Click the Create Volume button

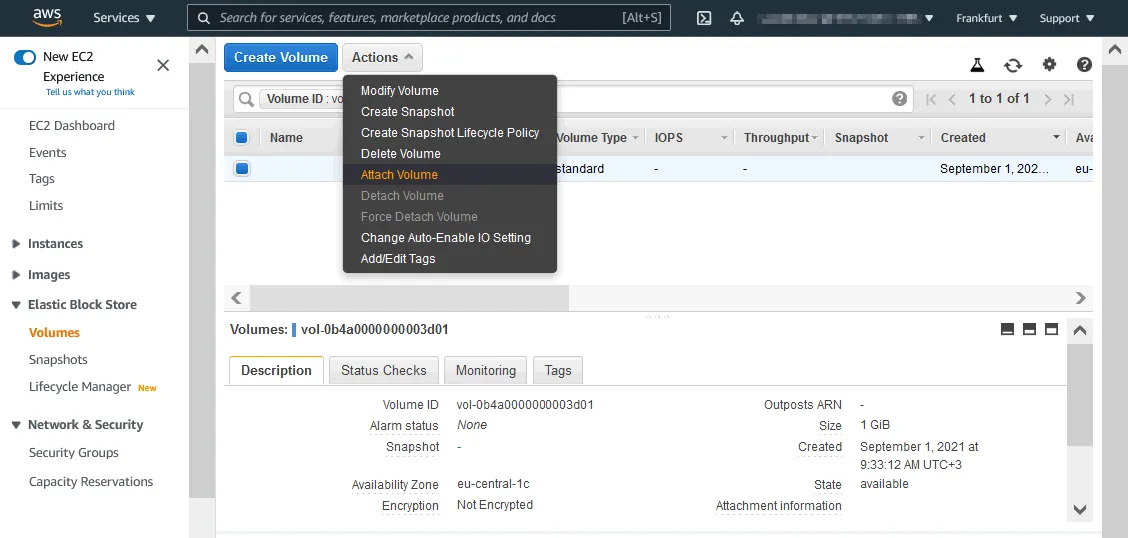pyautogui.click(x=280, y=57)
